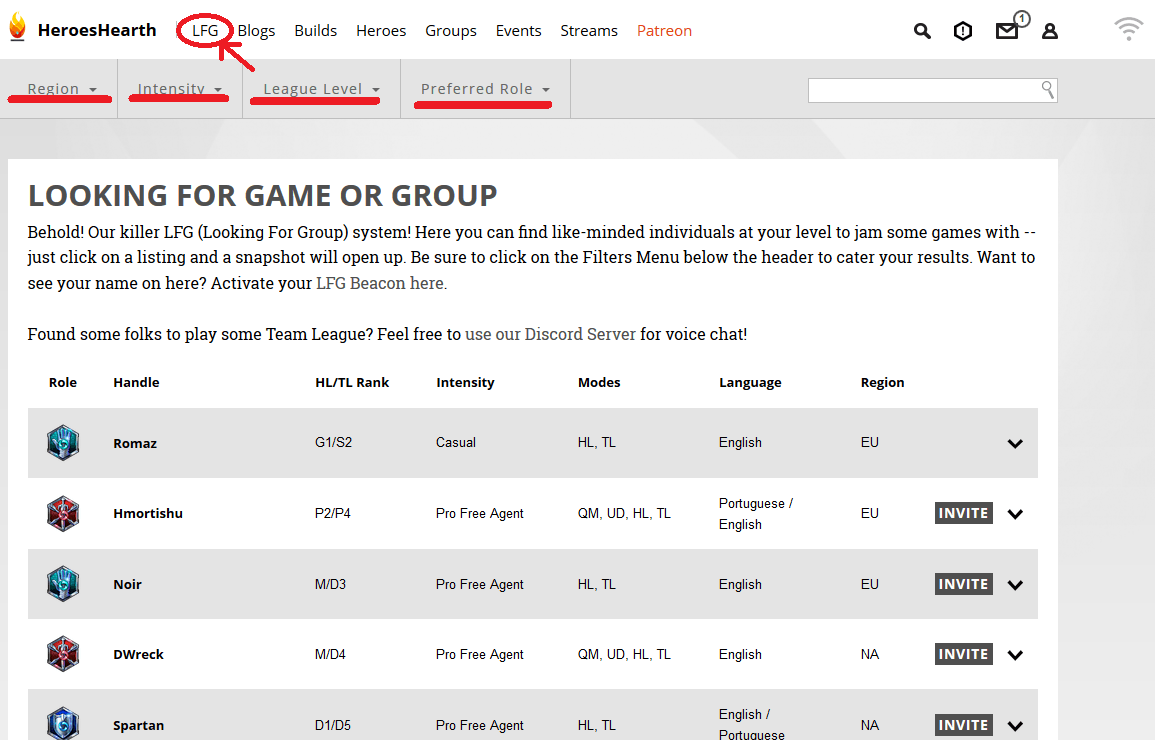The image size is (1155, 740).
Task: Click the HeroesHearth site name
Action: tap(97, 30)
